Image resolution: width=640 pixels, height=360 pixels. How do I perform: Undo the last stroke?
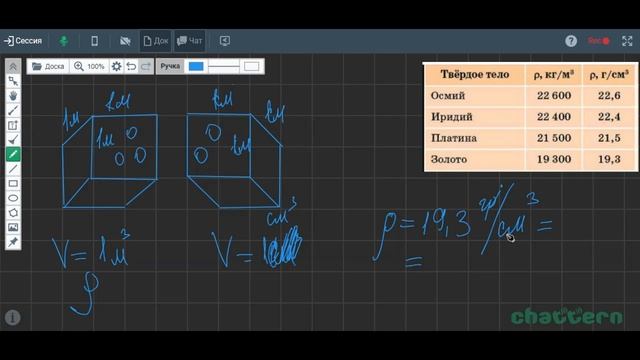click(x=131, y=67)
